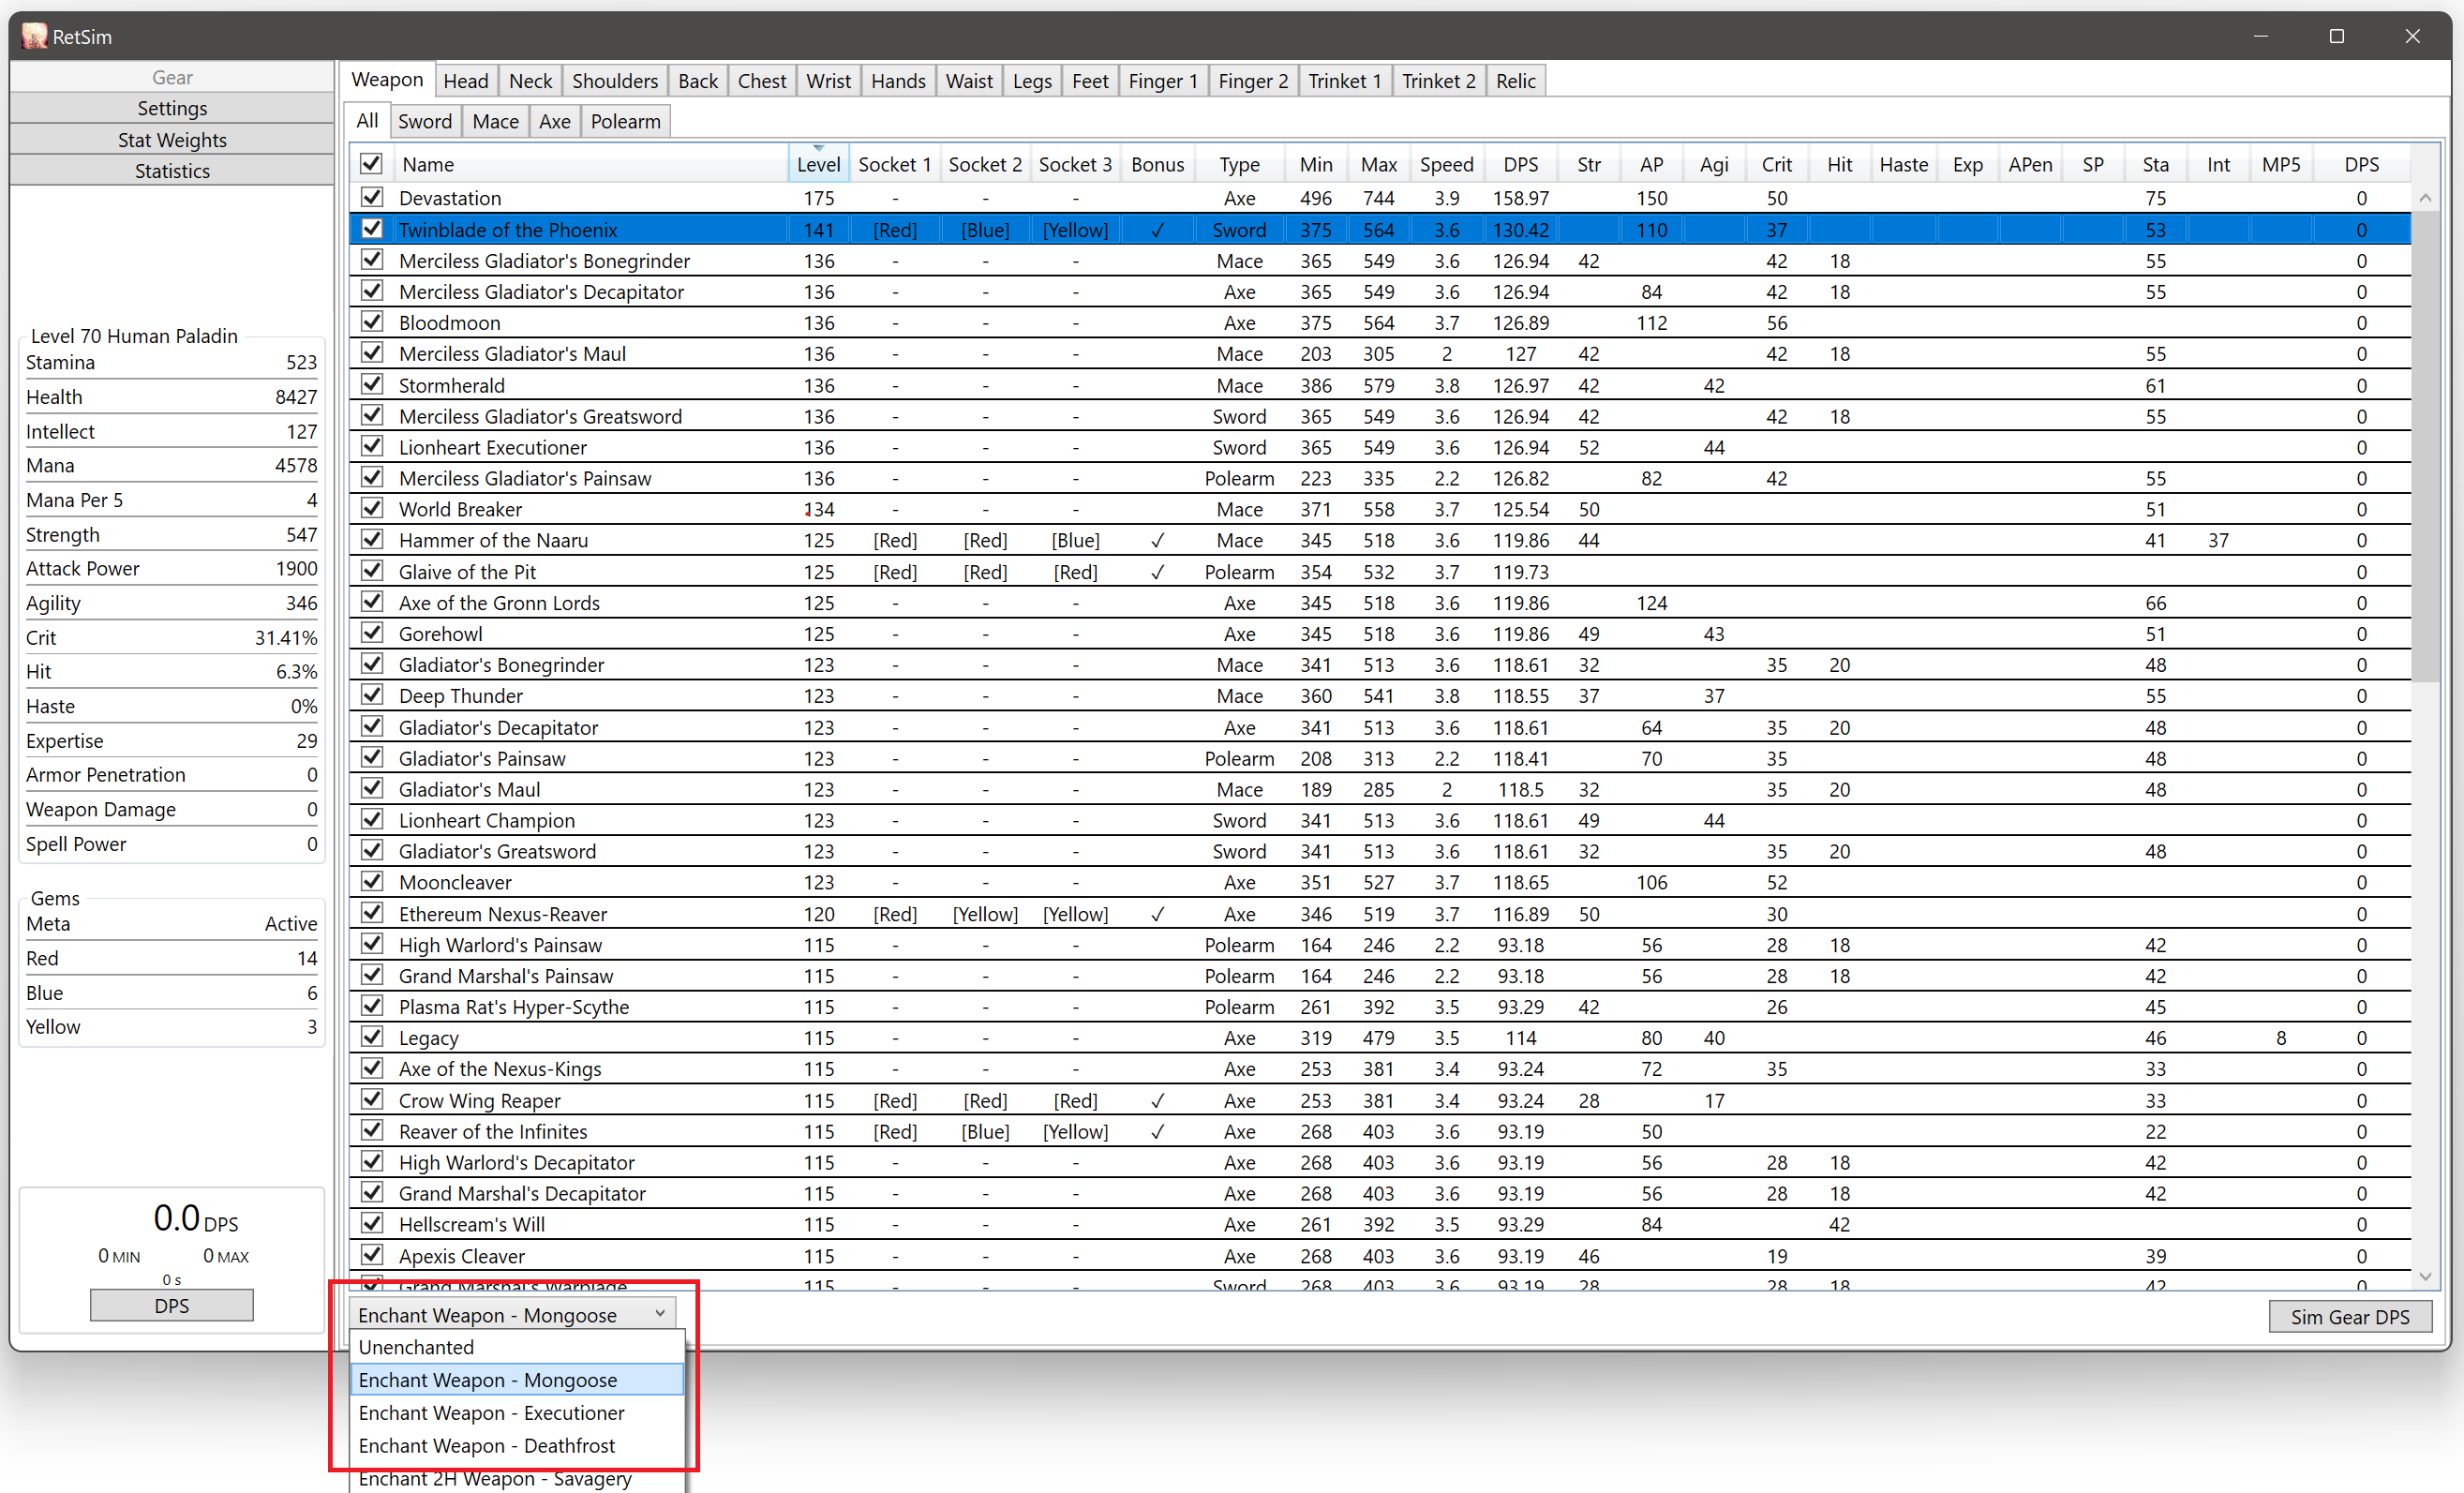Image resolution: width=2464 pixels, height=1493 pixels.
Task: Open the Stat Weights section
Action: pos(172,139)
